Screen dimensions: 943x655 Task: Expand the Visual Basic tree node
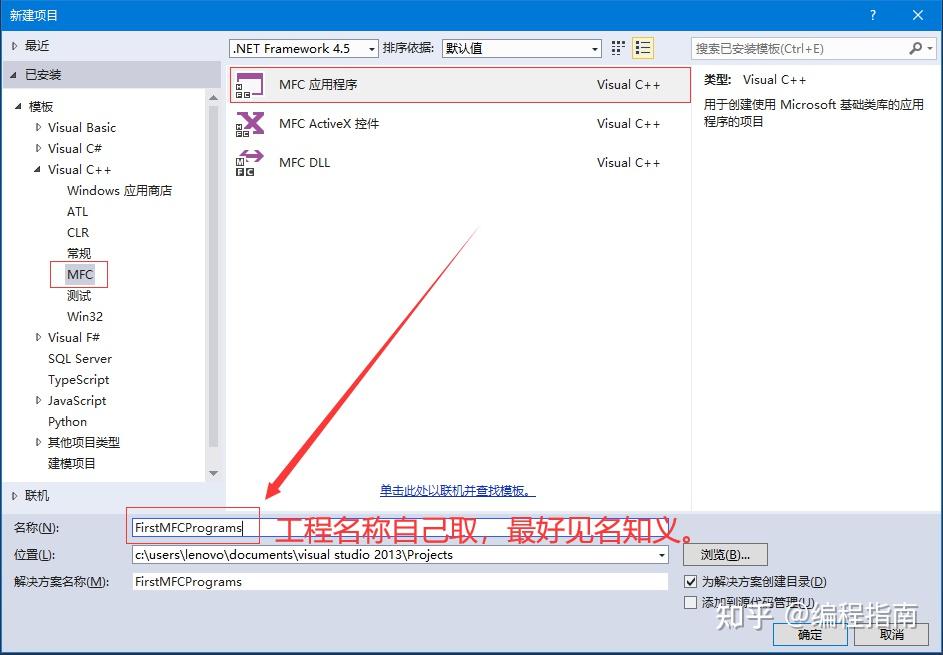pos(37,127)
